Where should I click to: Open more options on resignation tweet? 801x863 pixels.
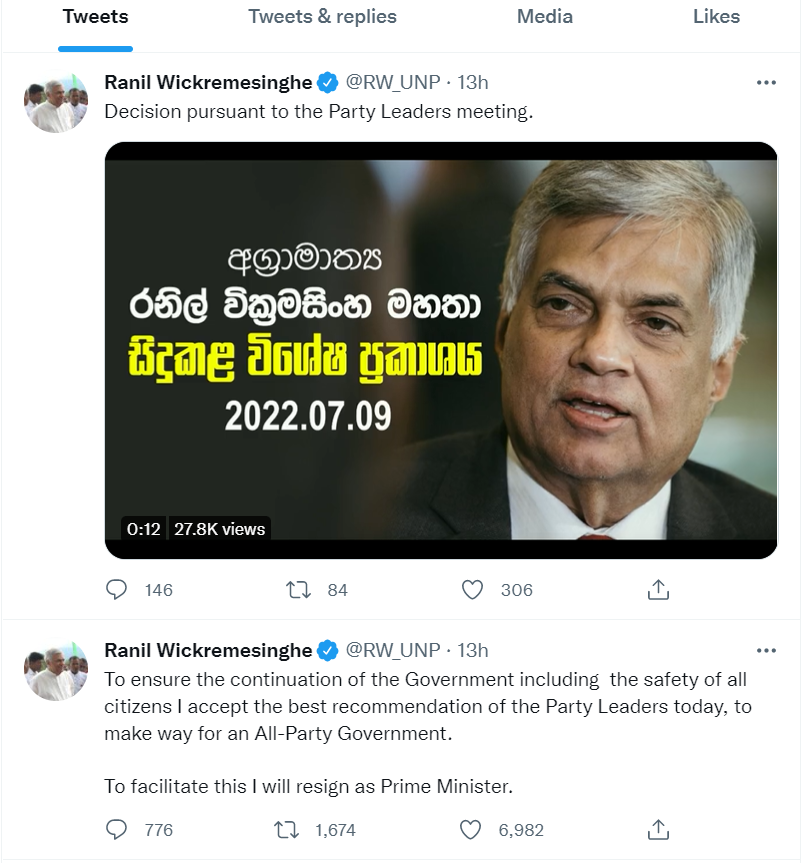[766, 651]
